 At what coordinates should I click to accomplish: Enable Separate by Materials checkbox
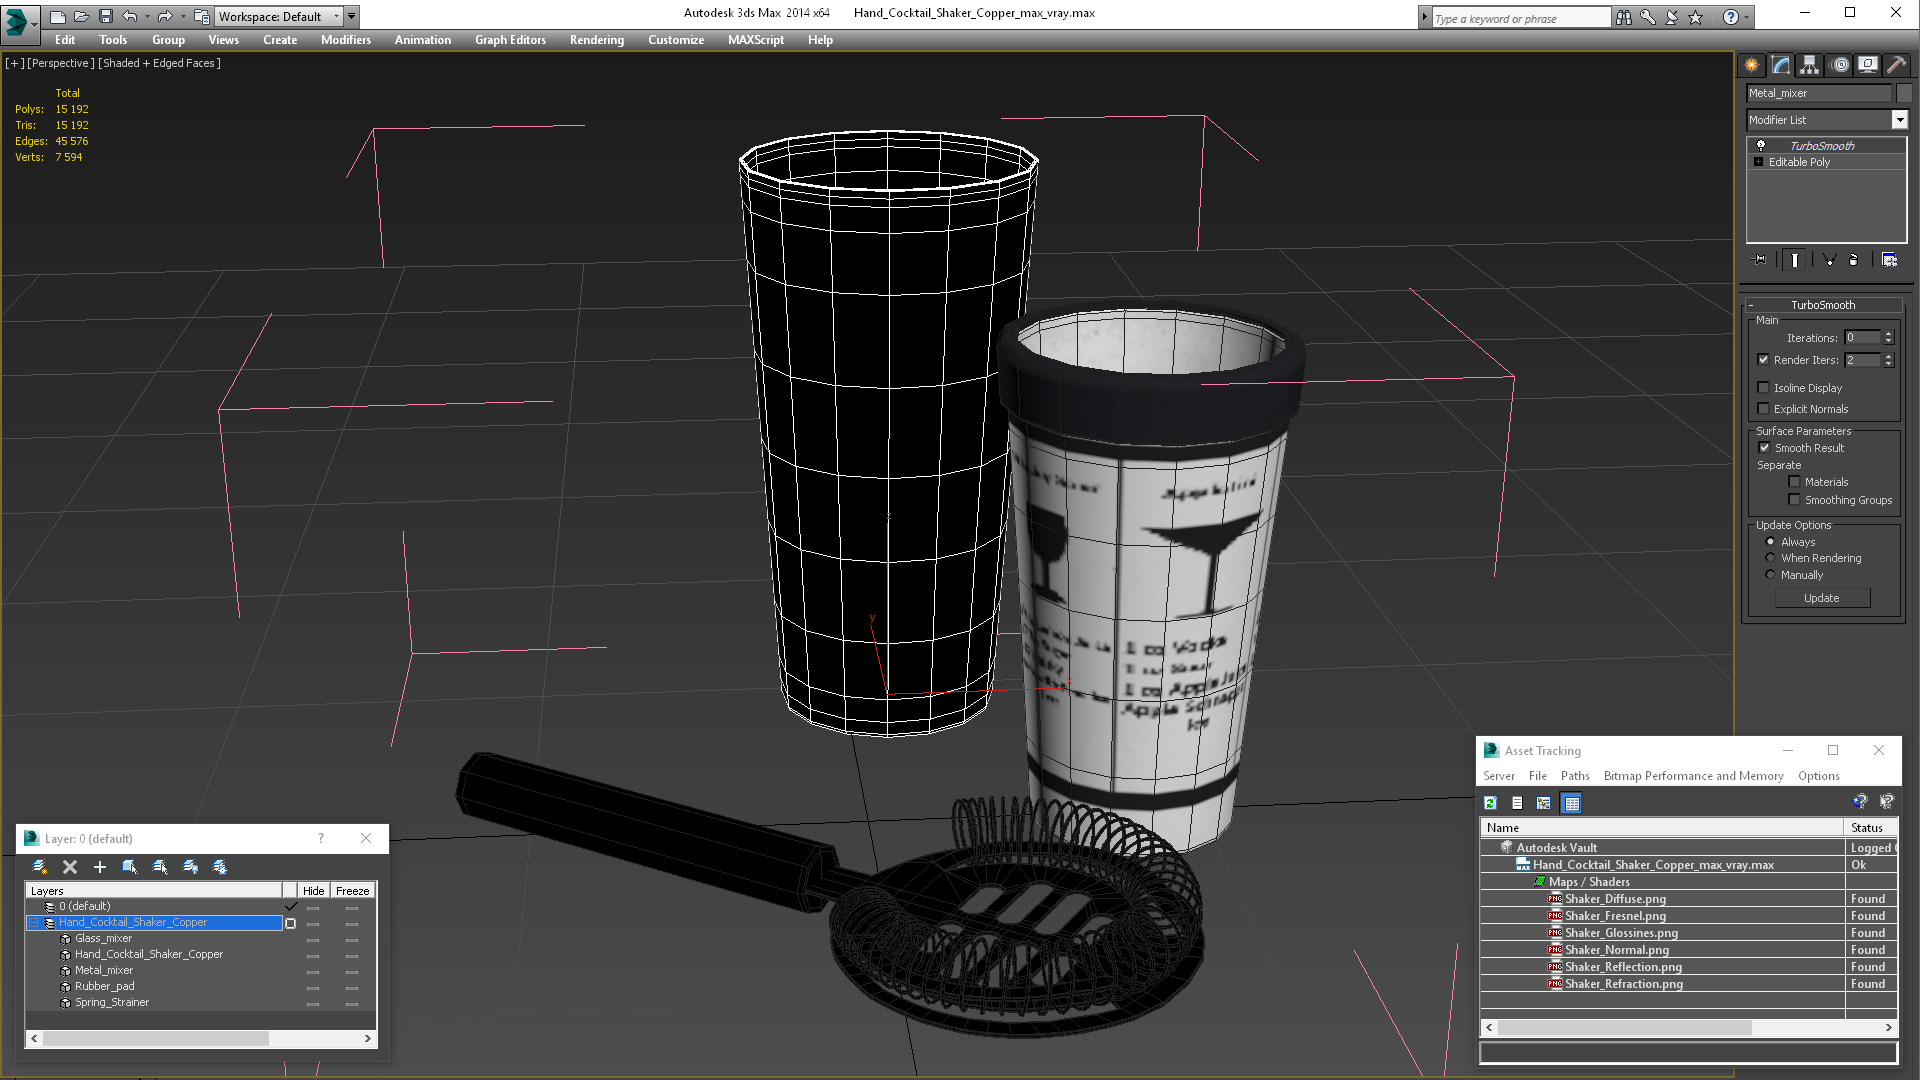tap(1794, 482)
